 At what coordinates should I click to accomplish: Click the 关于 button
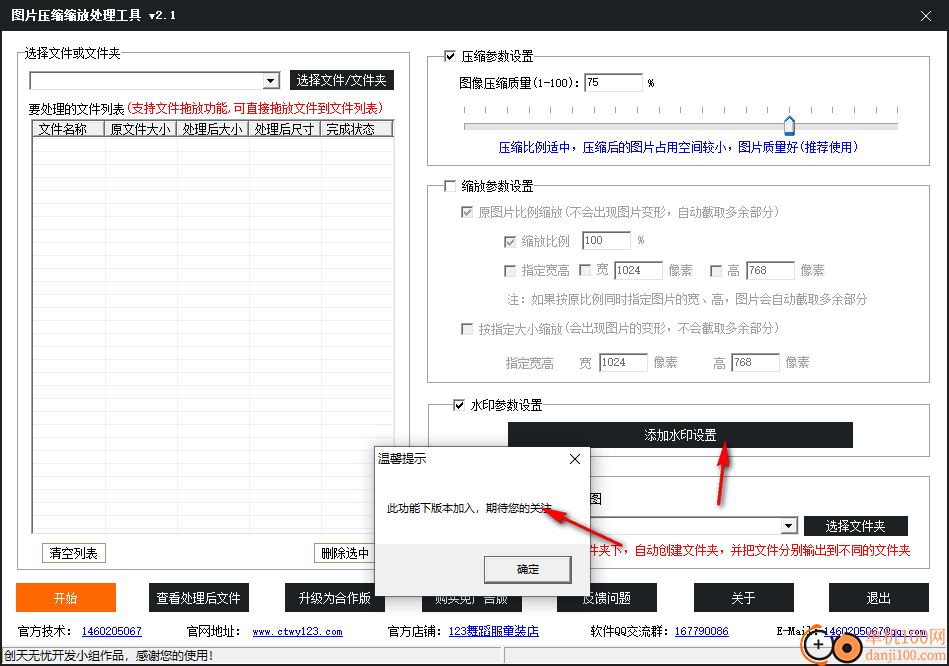pyautogui.click(x=743, y=598)
